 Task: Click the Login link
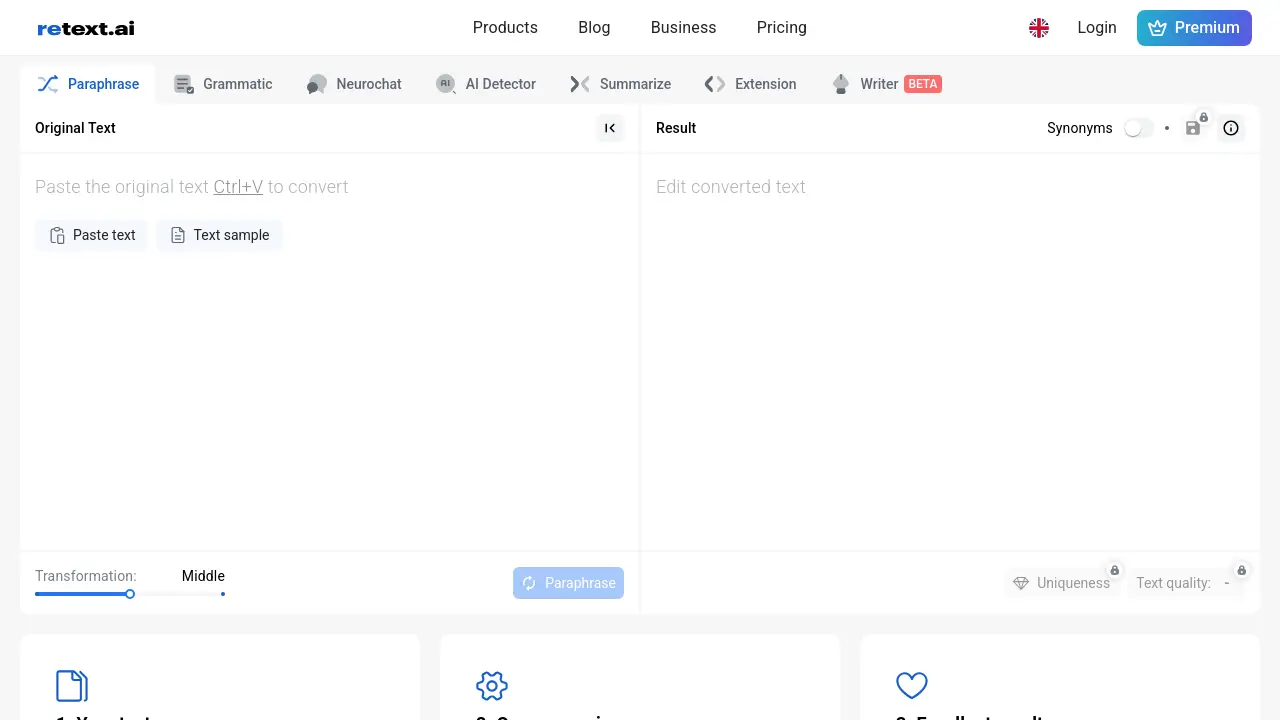point(1097,28)
